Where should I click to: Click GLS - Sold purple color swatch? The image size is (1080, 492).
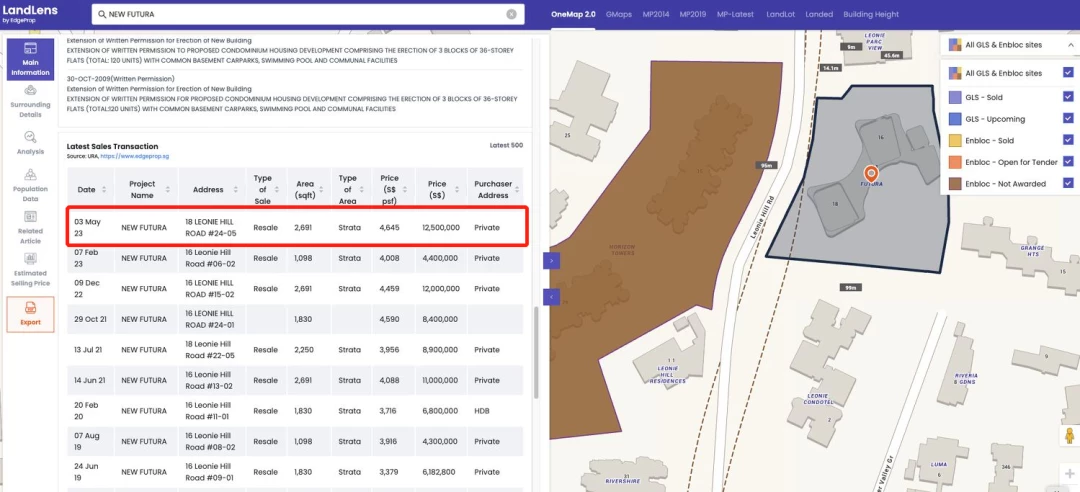pos(955,97)
